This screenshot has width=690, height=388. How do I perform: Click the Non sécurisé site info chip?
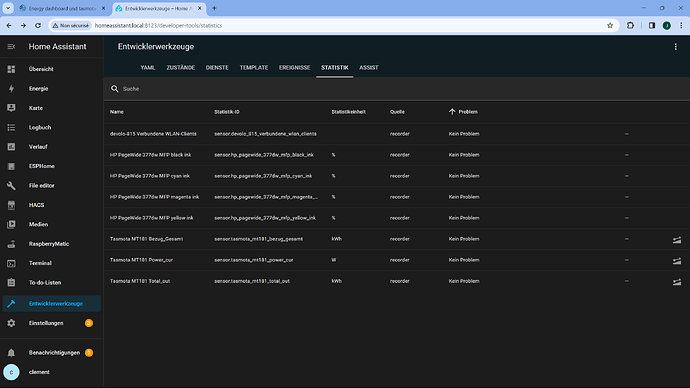coord(70,26)
